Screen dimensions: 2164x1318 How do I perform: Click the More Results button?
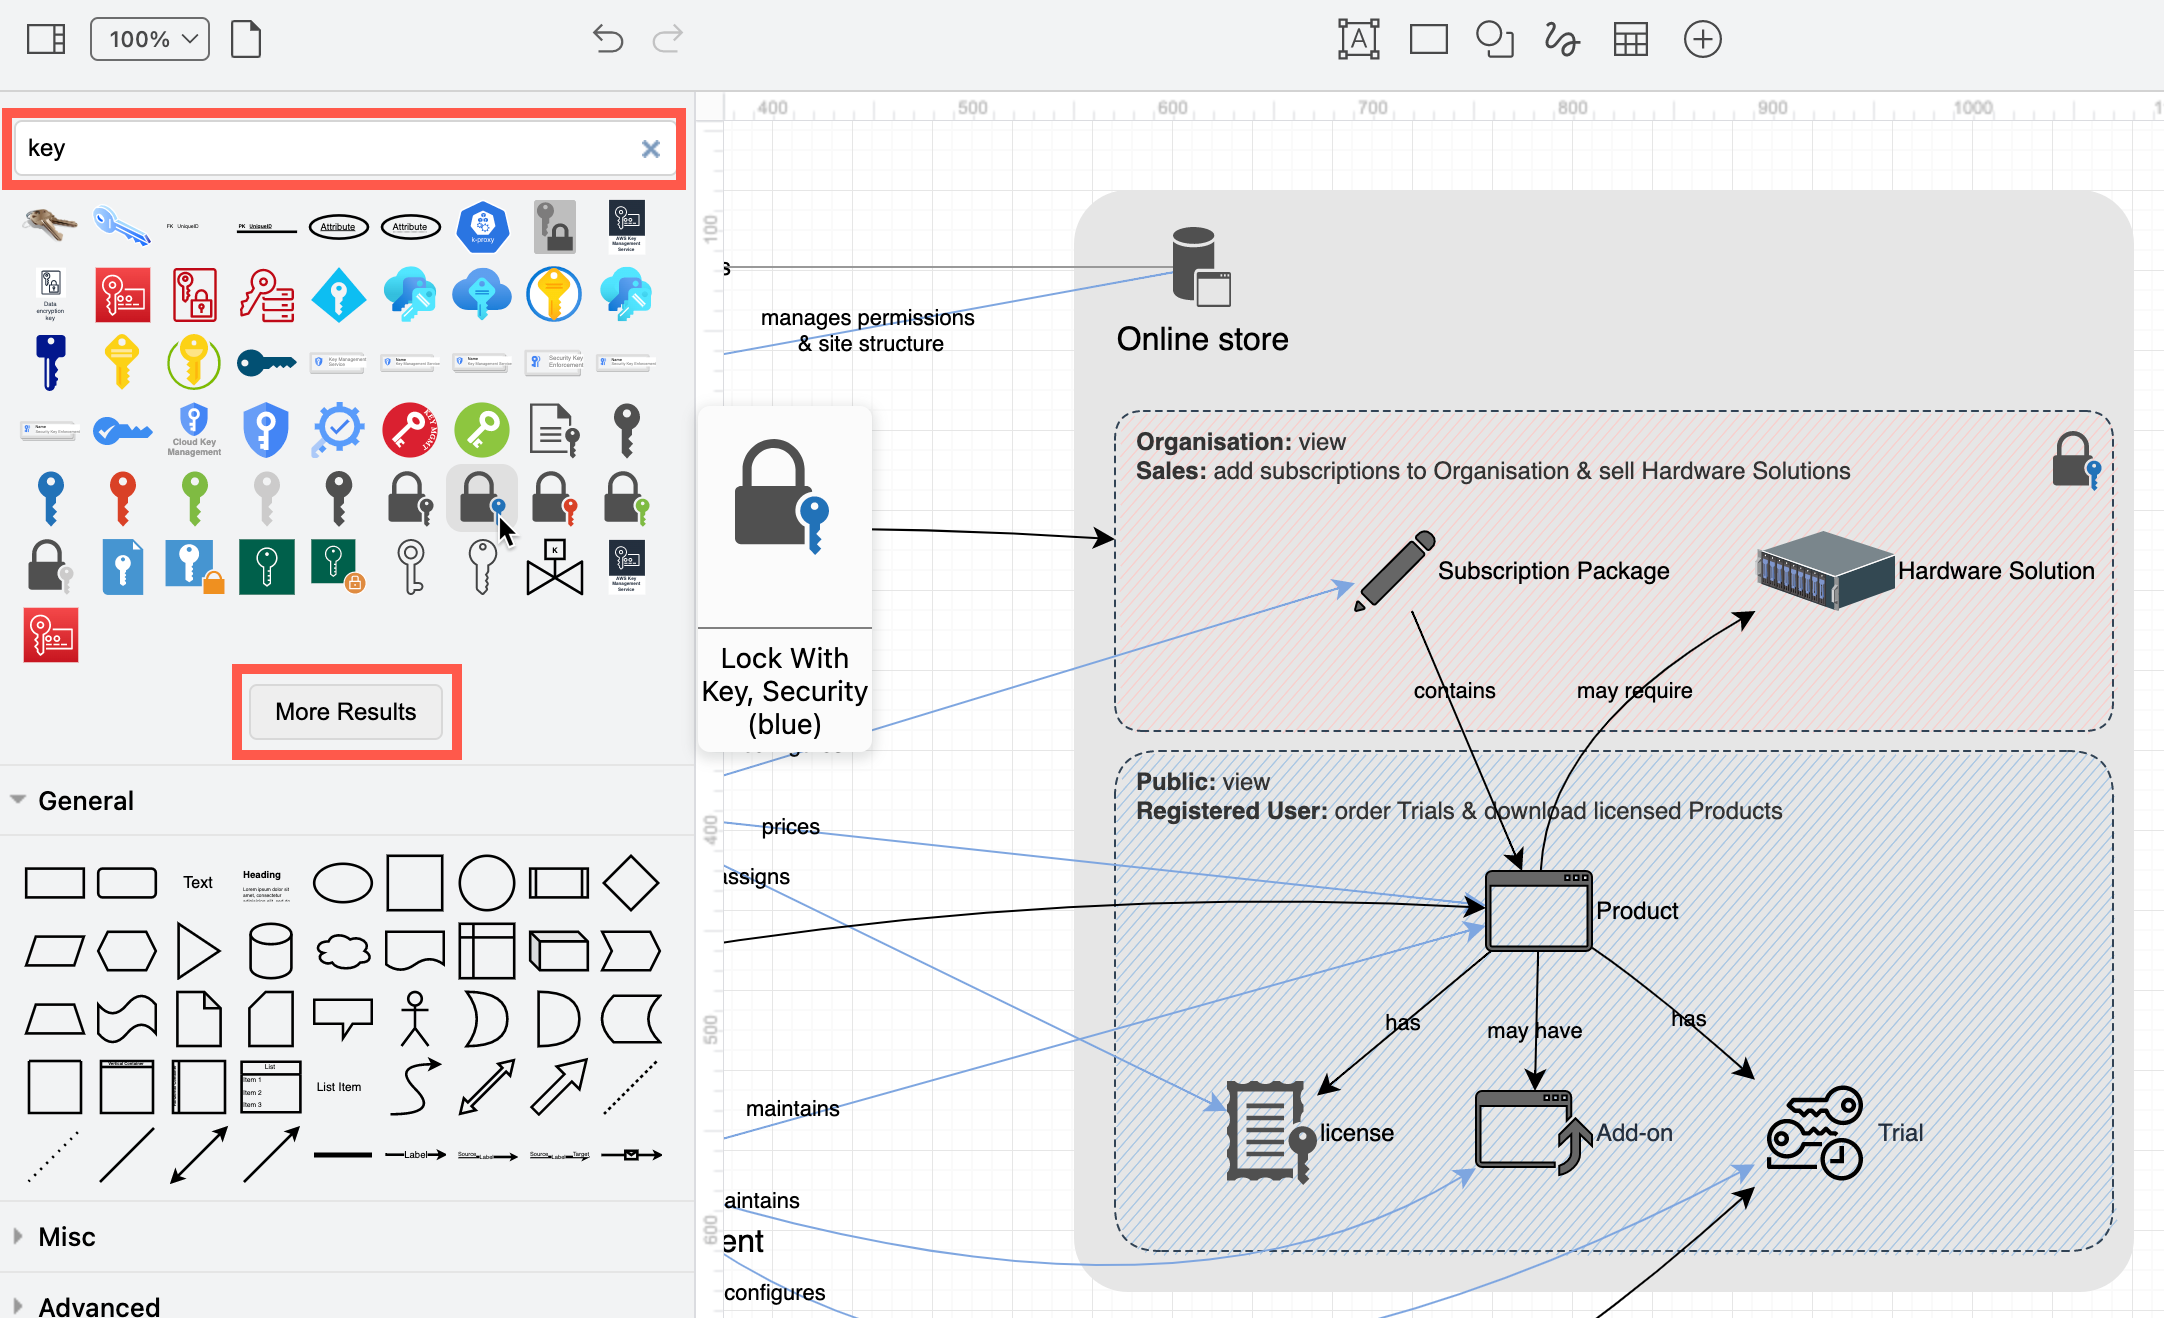[x=346, y=711]
